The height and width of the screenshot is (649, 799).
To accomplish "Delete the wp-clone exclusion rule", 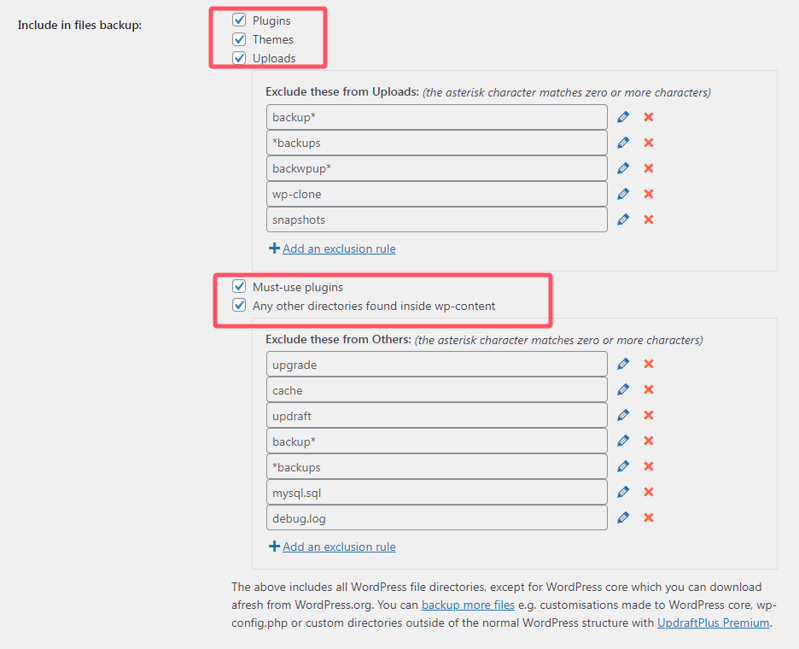I will pyautogui.click(x=648, y=194).
